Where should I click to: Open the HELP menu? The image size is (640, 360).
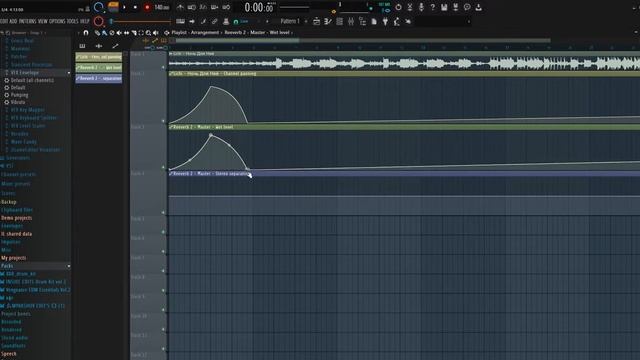[x=84, y=21]
